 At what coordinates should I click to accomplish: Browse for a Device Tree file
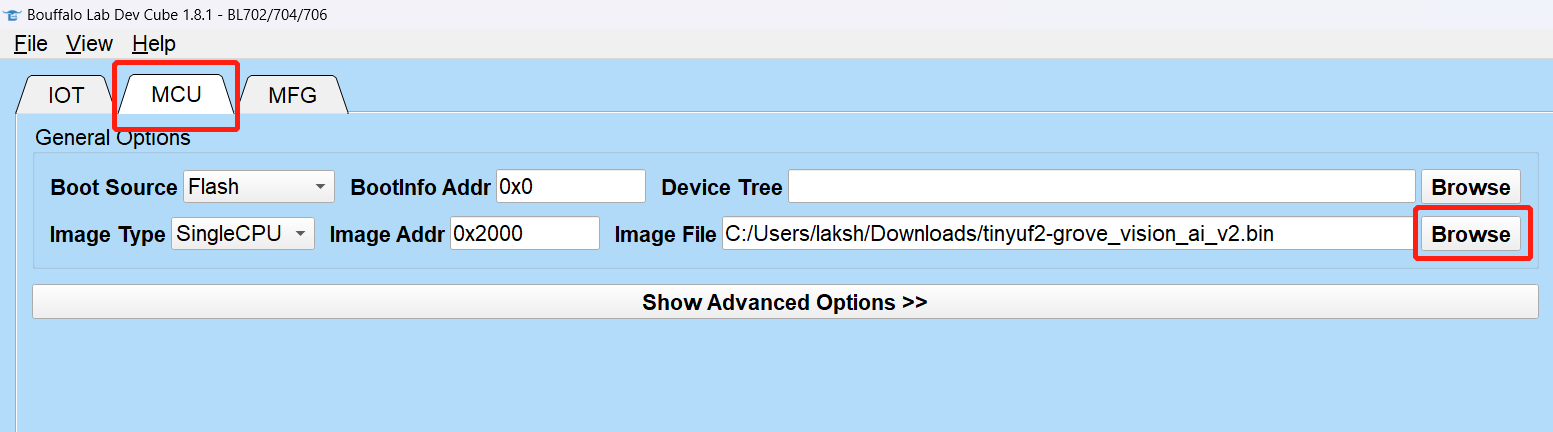[x=1471, y=187]
